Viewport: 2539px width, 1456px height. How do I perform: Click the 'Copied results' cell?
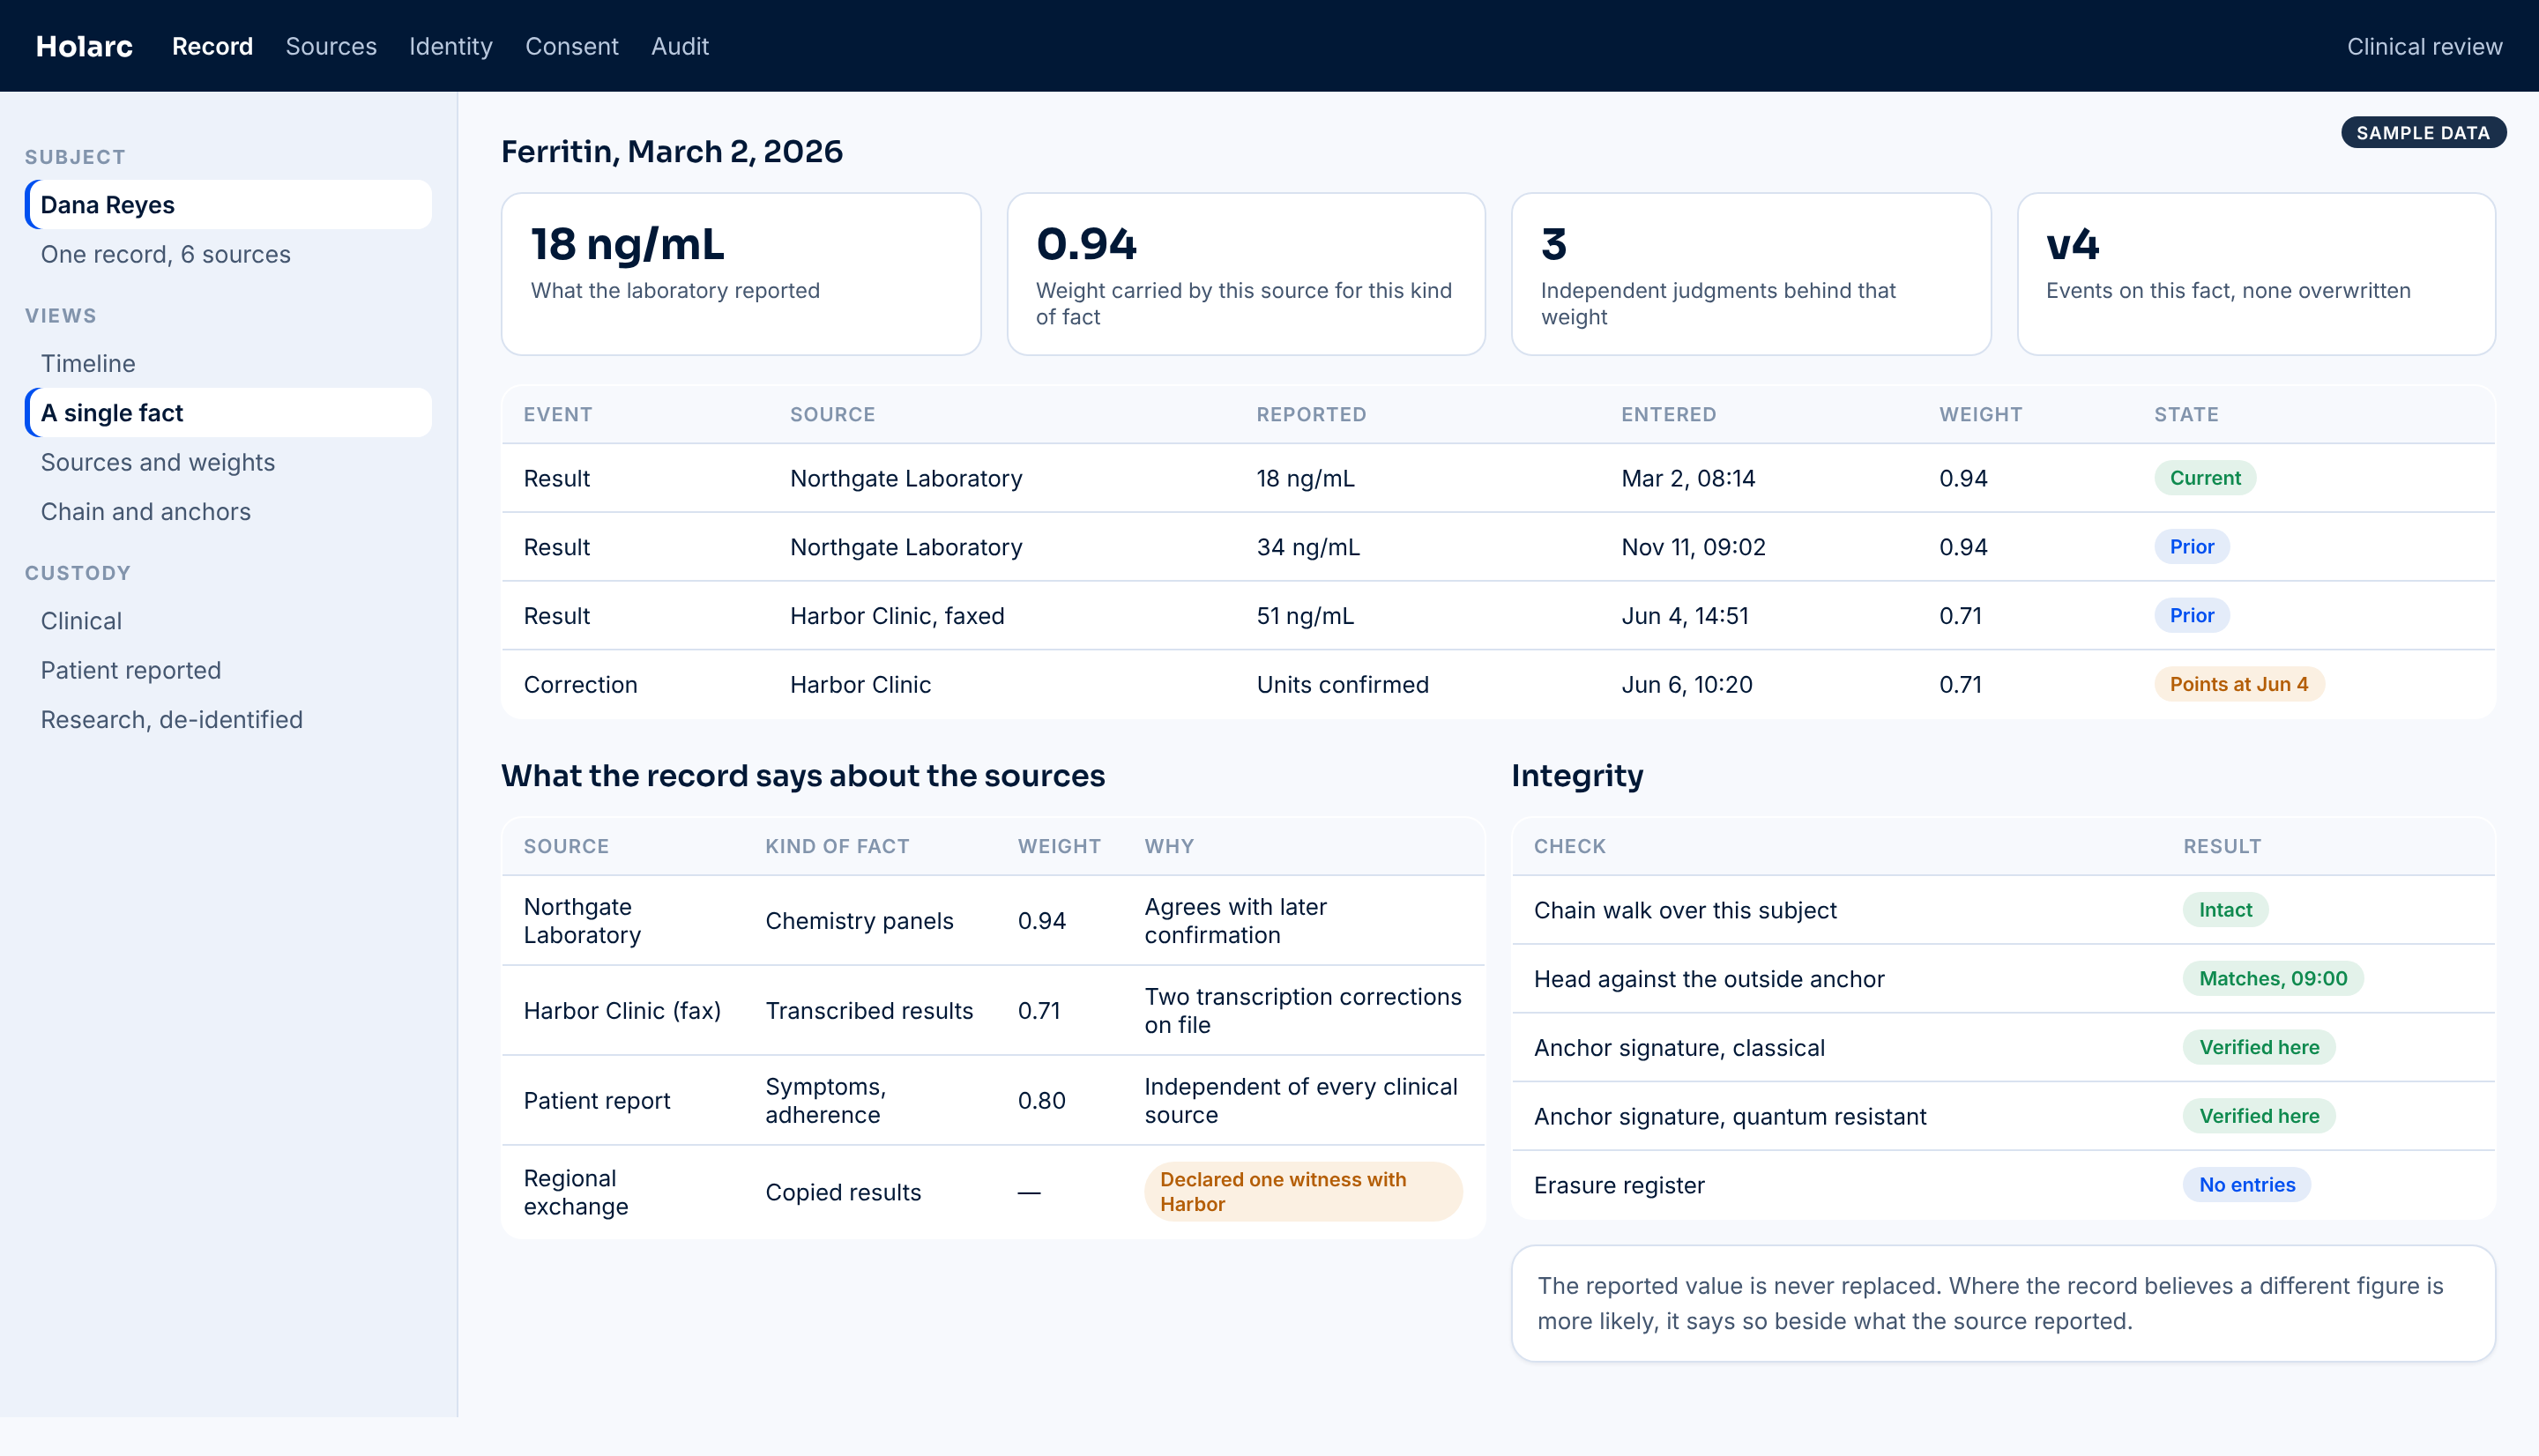point(843,1193)
